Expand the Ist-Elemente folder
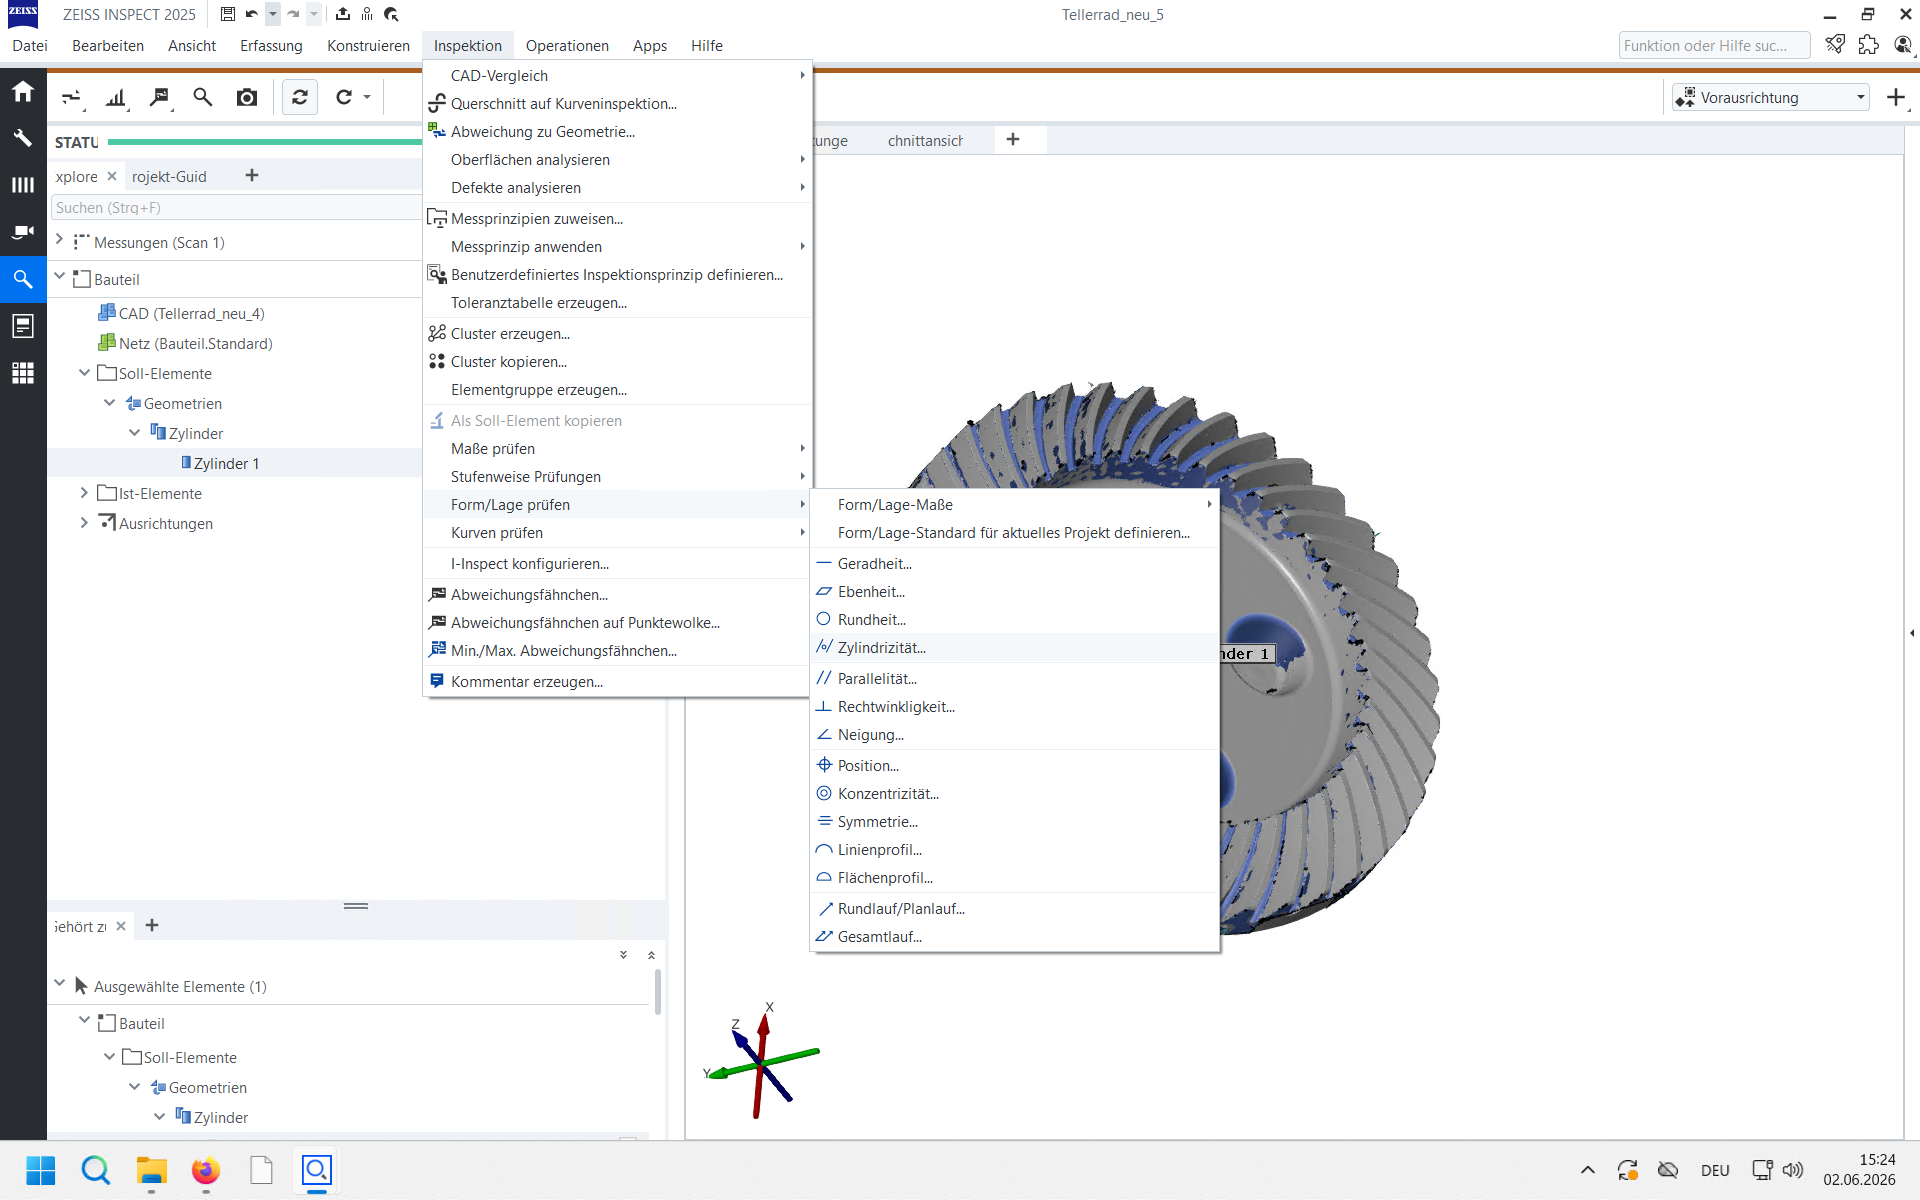Screen dimensions: 1920x1200 pyautogui.click(x=84, y=492)
